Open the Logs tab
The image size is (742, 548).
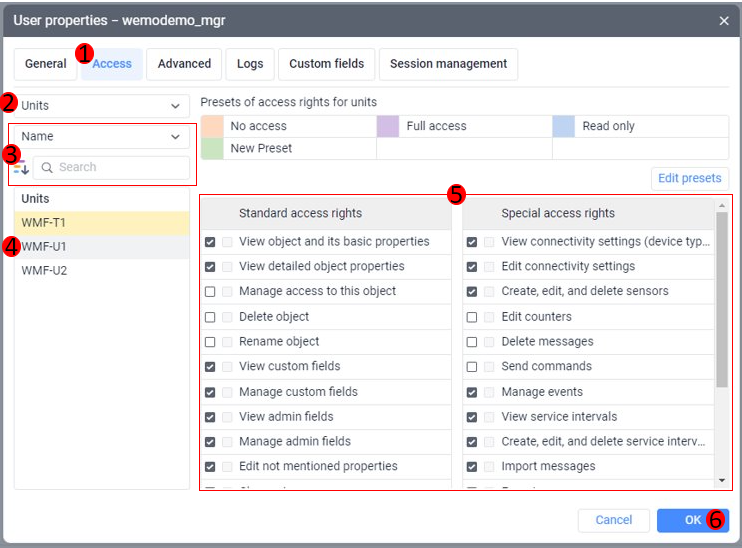point(250,64)
